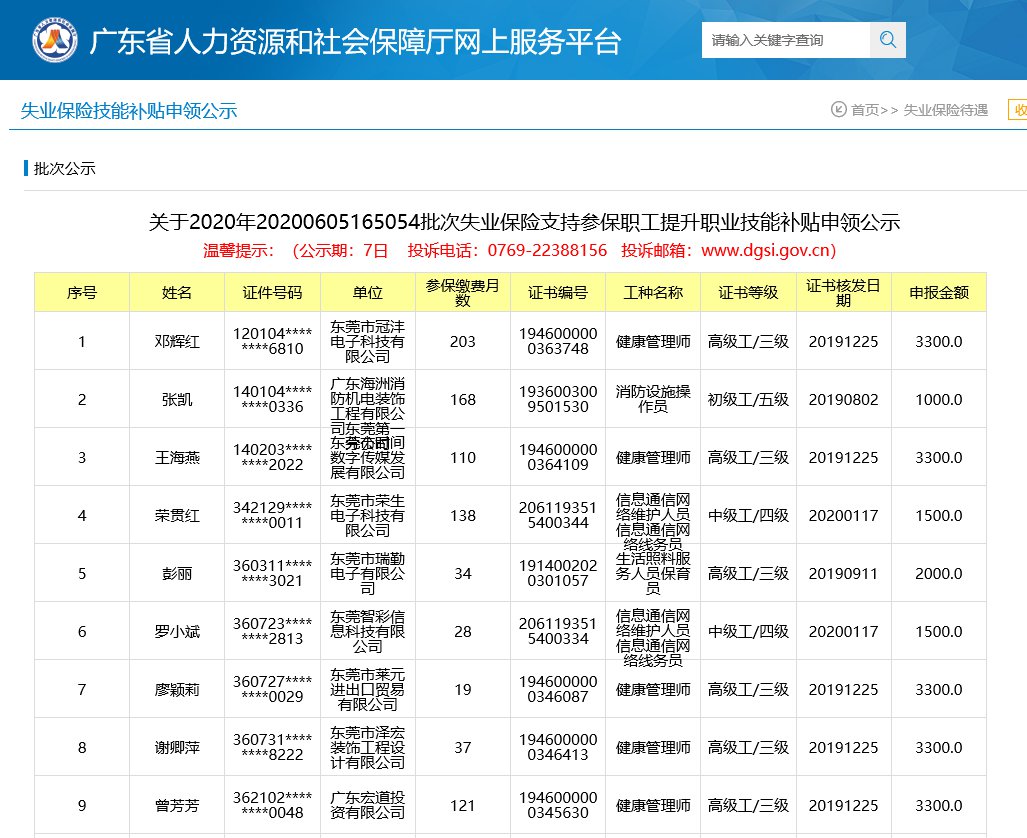The image size is (1027, 838).
Task: Click the 姓名 column header
Action: point(177,292)
